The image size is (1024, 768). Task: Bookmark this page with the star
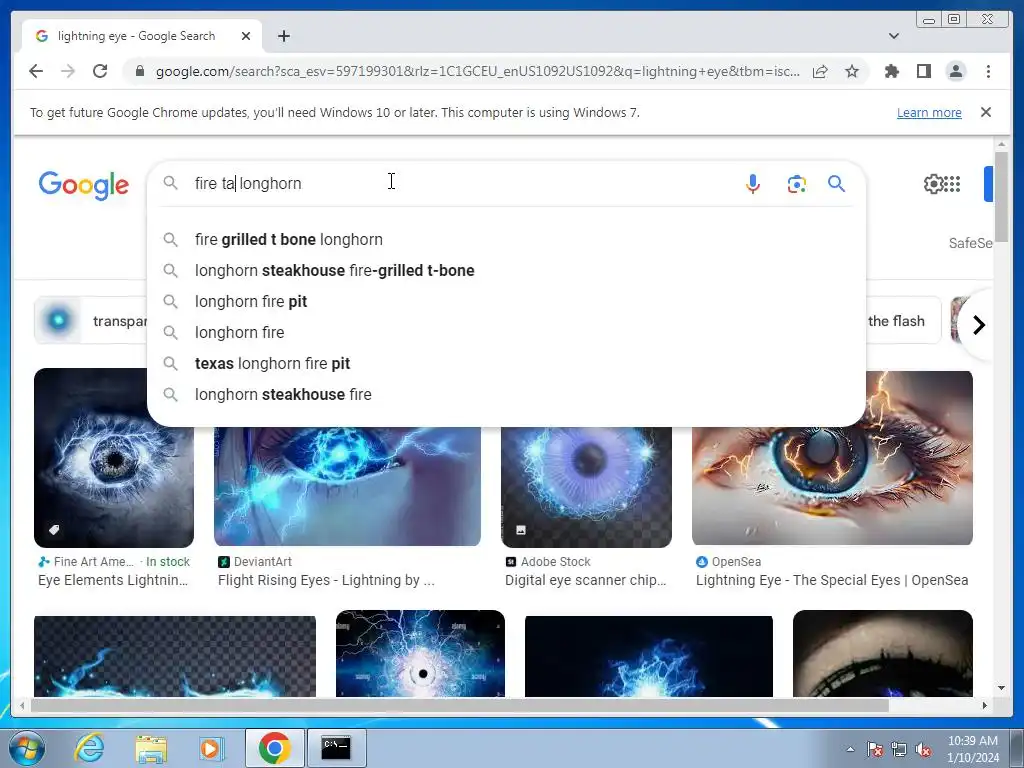[x=852, y=71]
